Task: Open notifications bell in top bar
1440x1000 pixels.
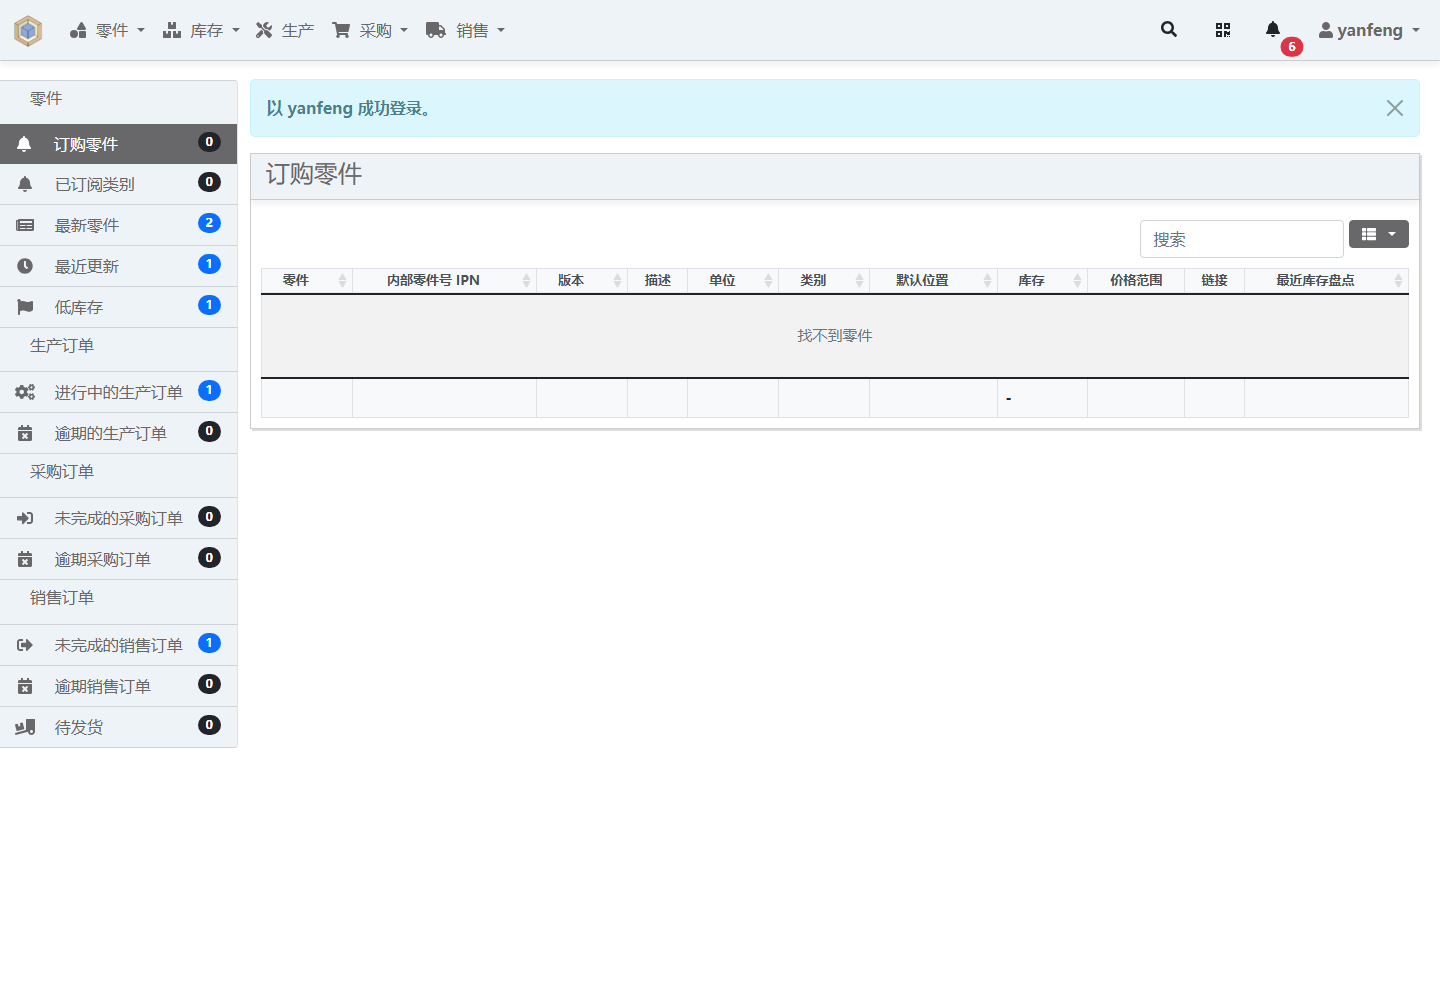Action: [x=1273, y=30]
